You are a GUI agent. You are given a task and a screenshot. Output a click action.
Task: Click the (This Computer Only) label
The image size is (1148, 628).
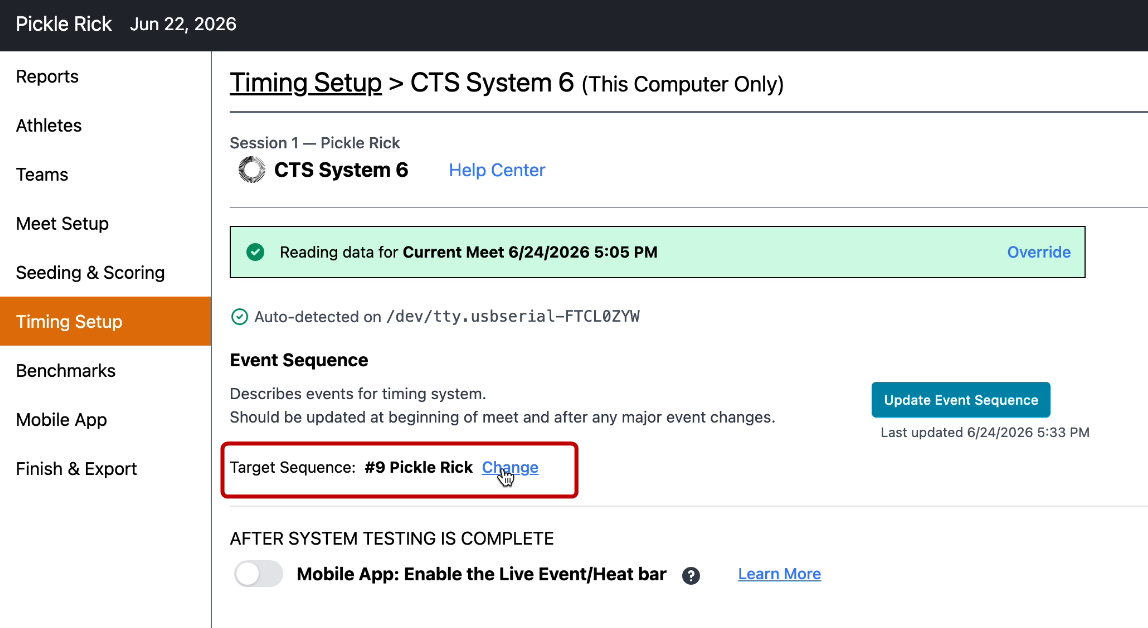pyautogui.click(x=682, y=84)
